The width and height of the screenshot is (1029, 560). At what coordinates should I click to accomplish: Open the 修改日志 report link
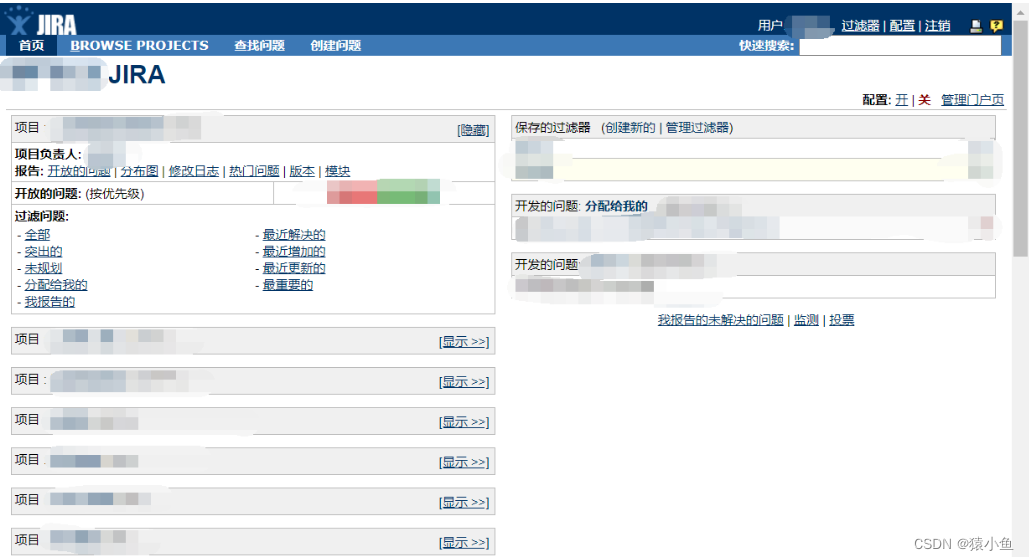pos(194,171)
